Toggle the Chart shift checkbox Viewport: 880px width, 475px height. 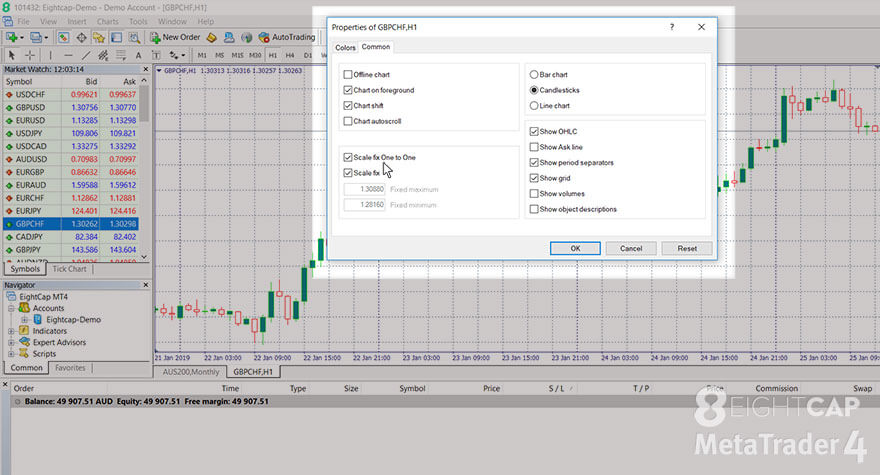tap(348, 106)
